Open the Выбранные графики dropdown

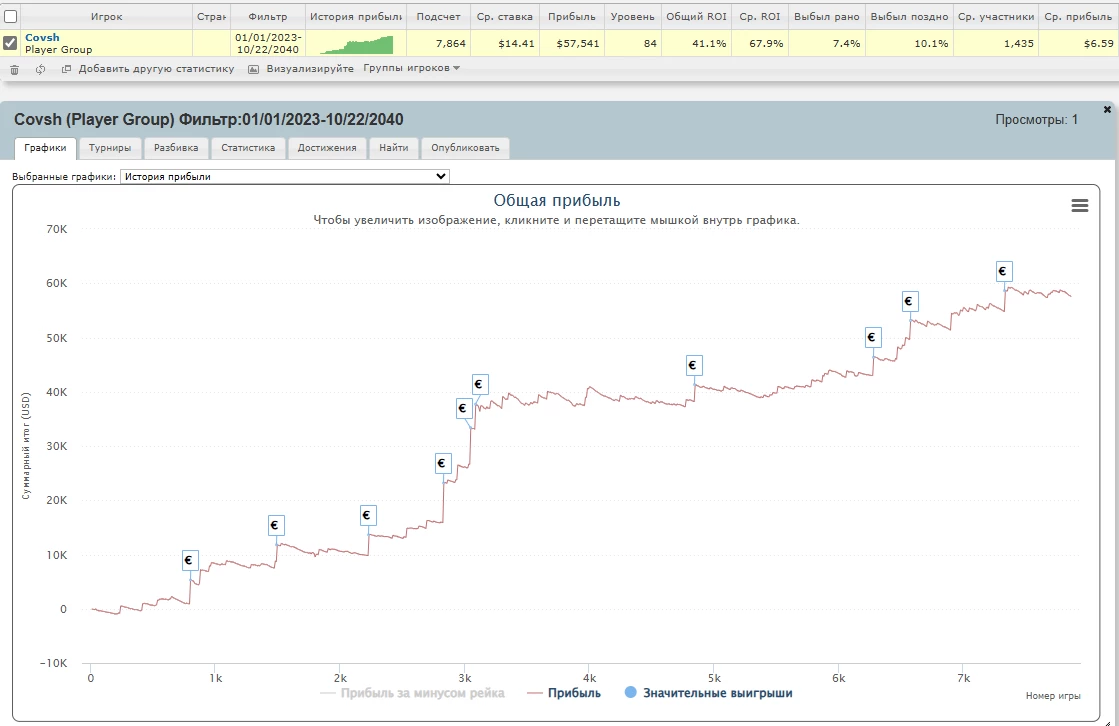(x=284, y=176)
